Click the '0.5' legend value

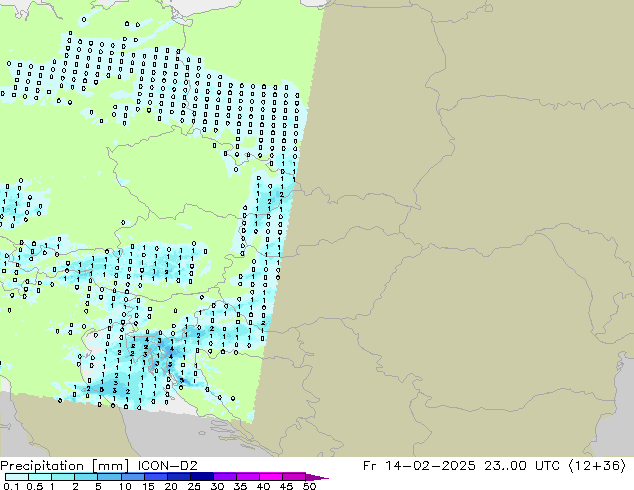(x=35, y=486)
